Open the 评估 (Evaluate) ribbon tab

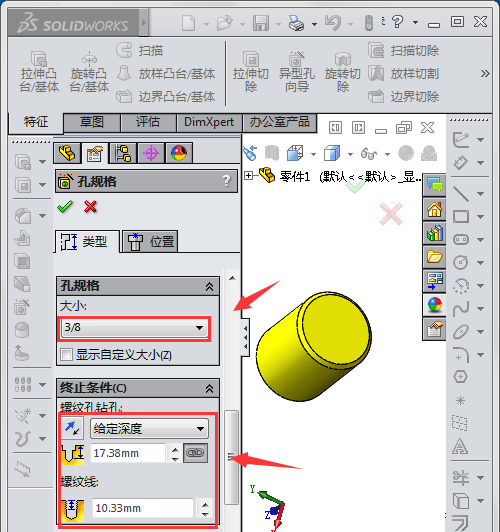click(148, 122)
